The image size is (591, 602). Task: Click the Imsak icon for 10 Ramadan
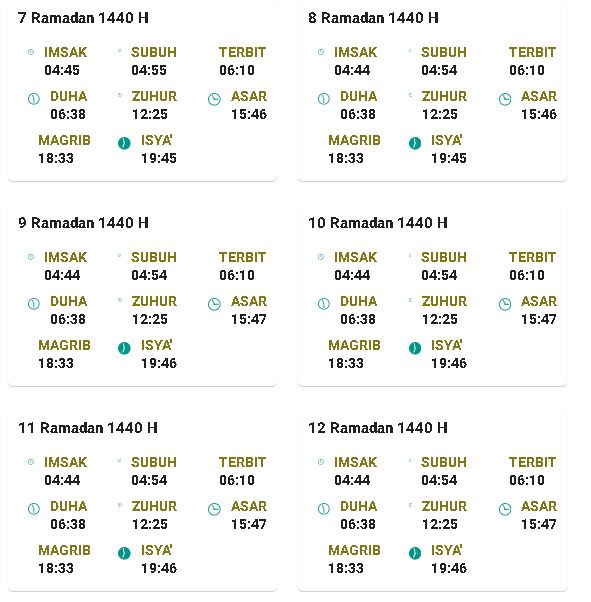pos(321,257)
